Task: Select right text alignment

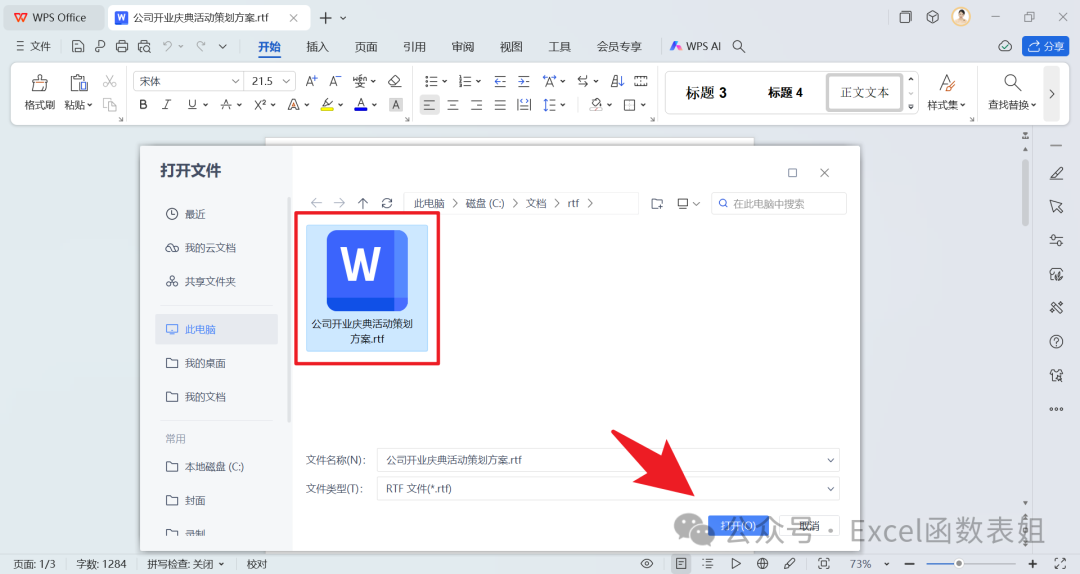Action: click(x=476, y=105)
